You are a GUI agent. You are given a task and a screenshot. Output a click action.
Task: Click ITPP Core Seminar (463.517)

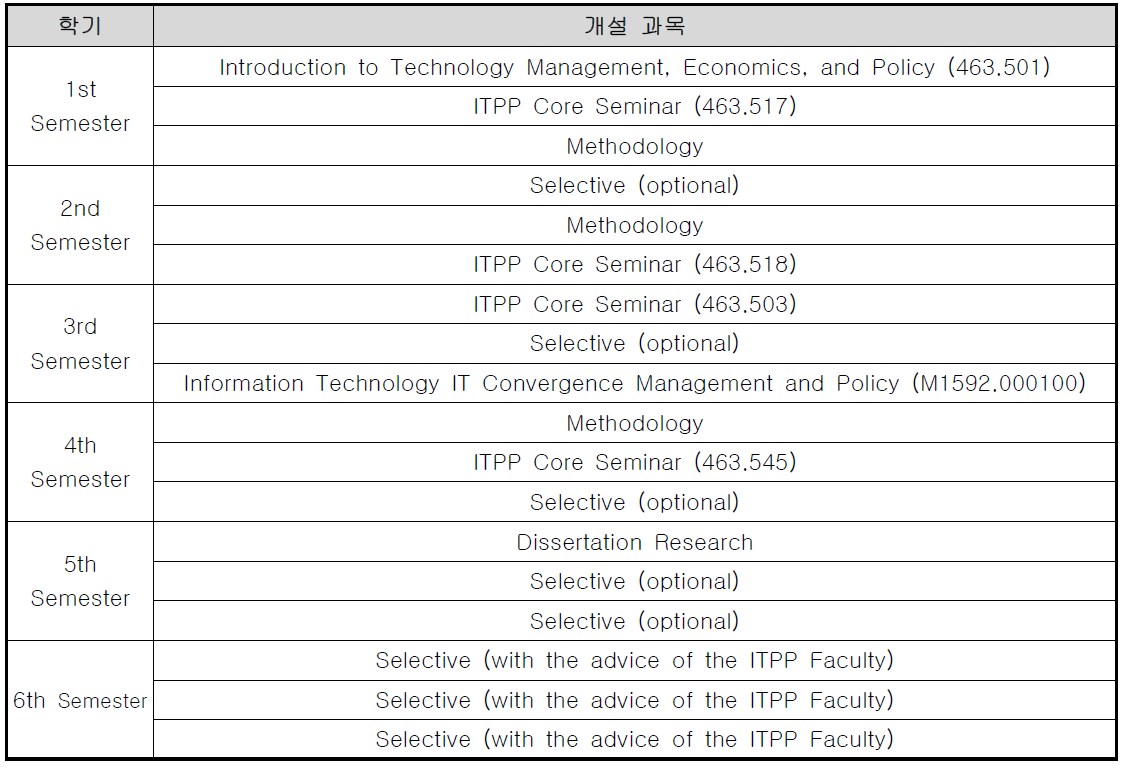click(x=634, y=107)
